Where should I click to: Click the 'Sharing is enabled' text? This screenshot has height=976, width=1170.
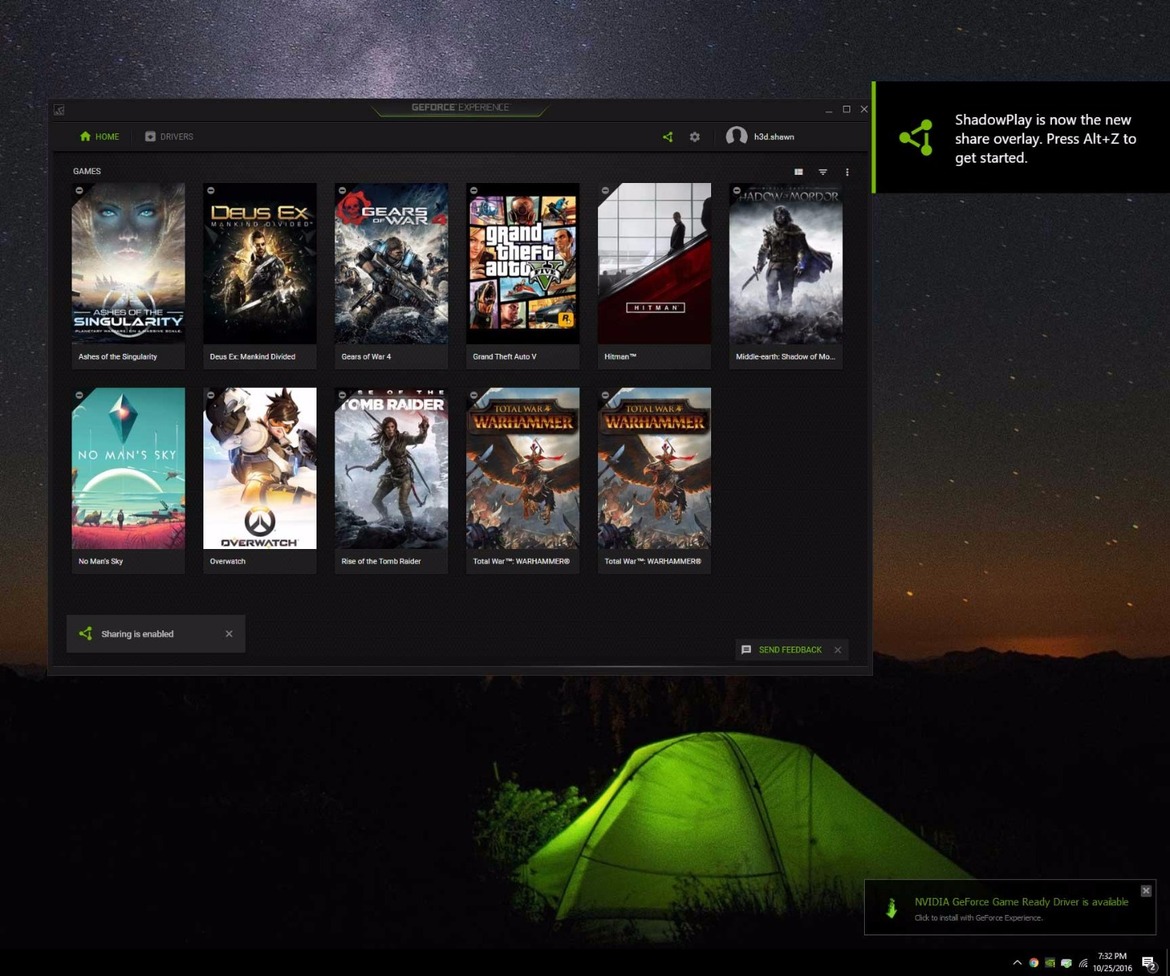coord(137,634)
